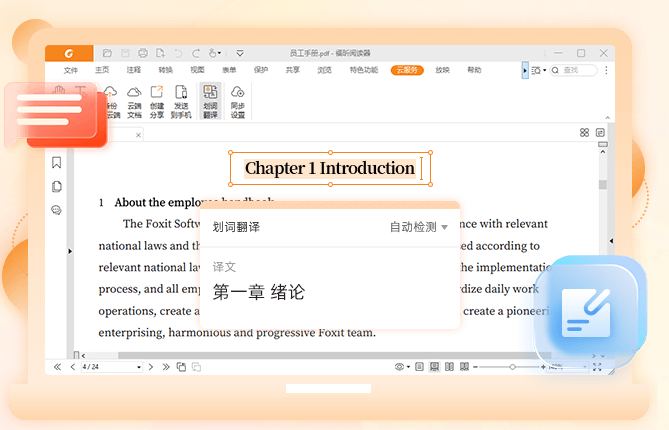Image resolution: width=669 pixels, height=430 pixels.
Task: Switch to the 共享 ribbon tab
Action: [x=293, y=70]
